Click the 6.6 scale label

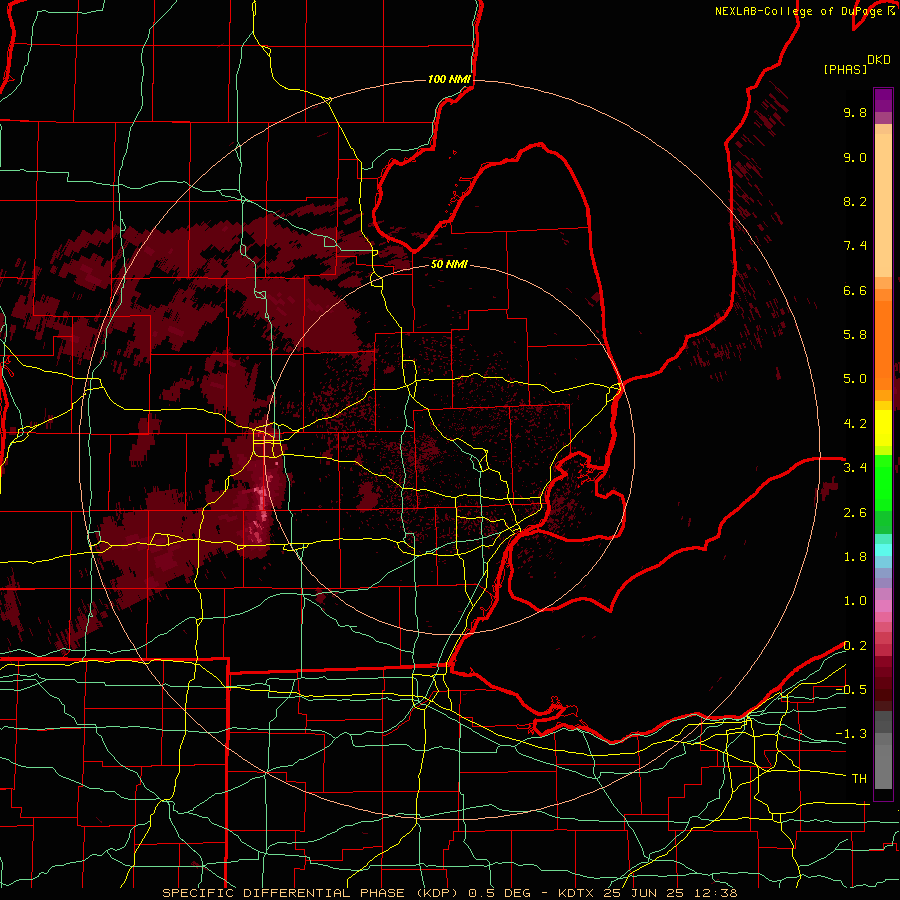855,290
